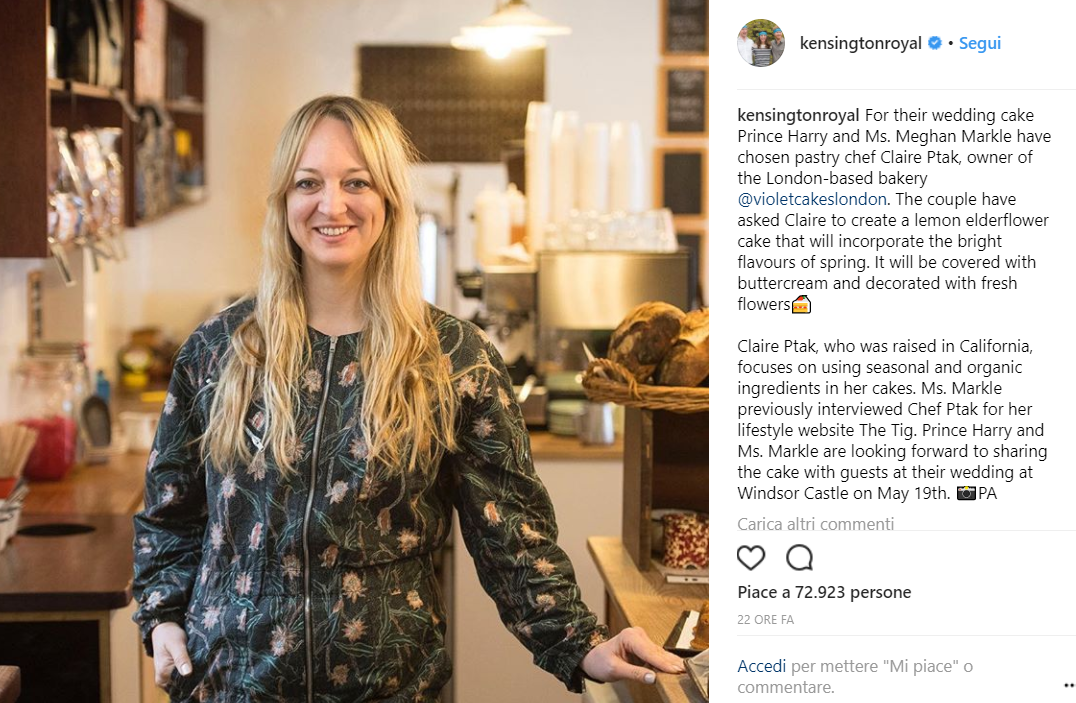Click the blue verified badge next to kensingtonroyal
Viewport: 1076px width, 703px height.
click(x=935, y=43)
